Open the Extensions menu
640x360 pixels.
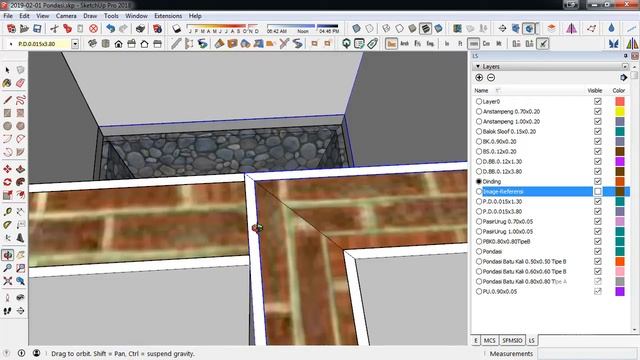tap(168, 16)
